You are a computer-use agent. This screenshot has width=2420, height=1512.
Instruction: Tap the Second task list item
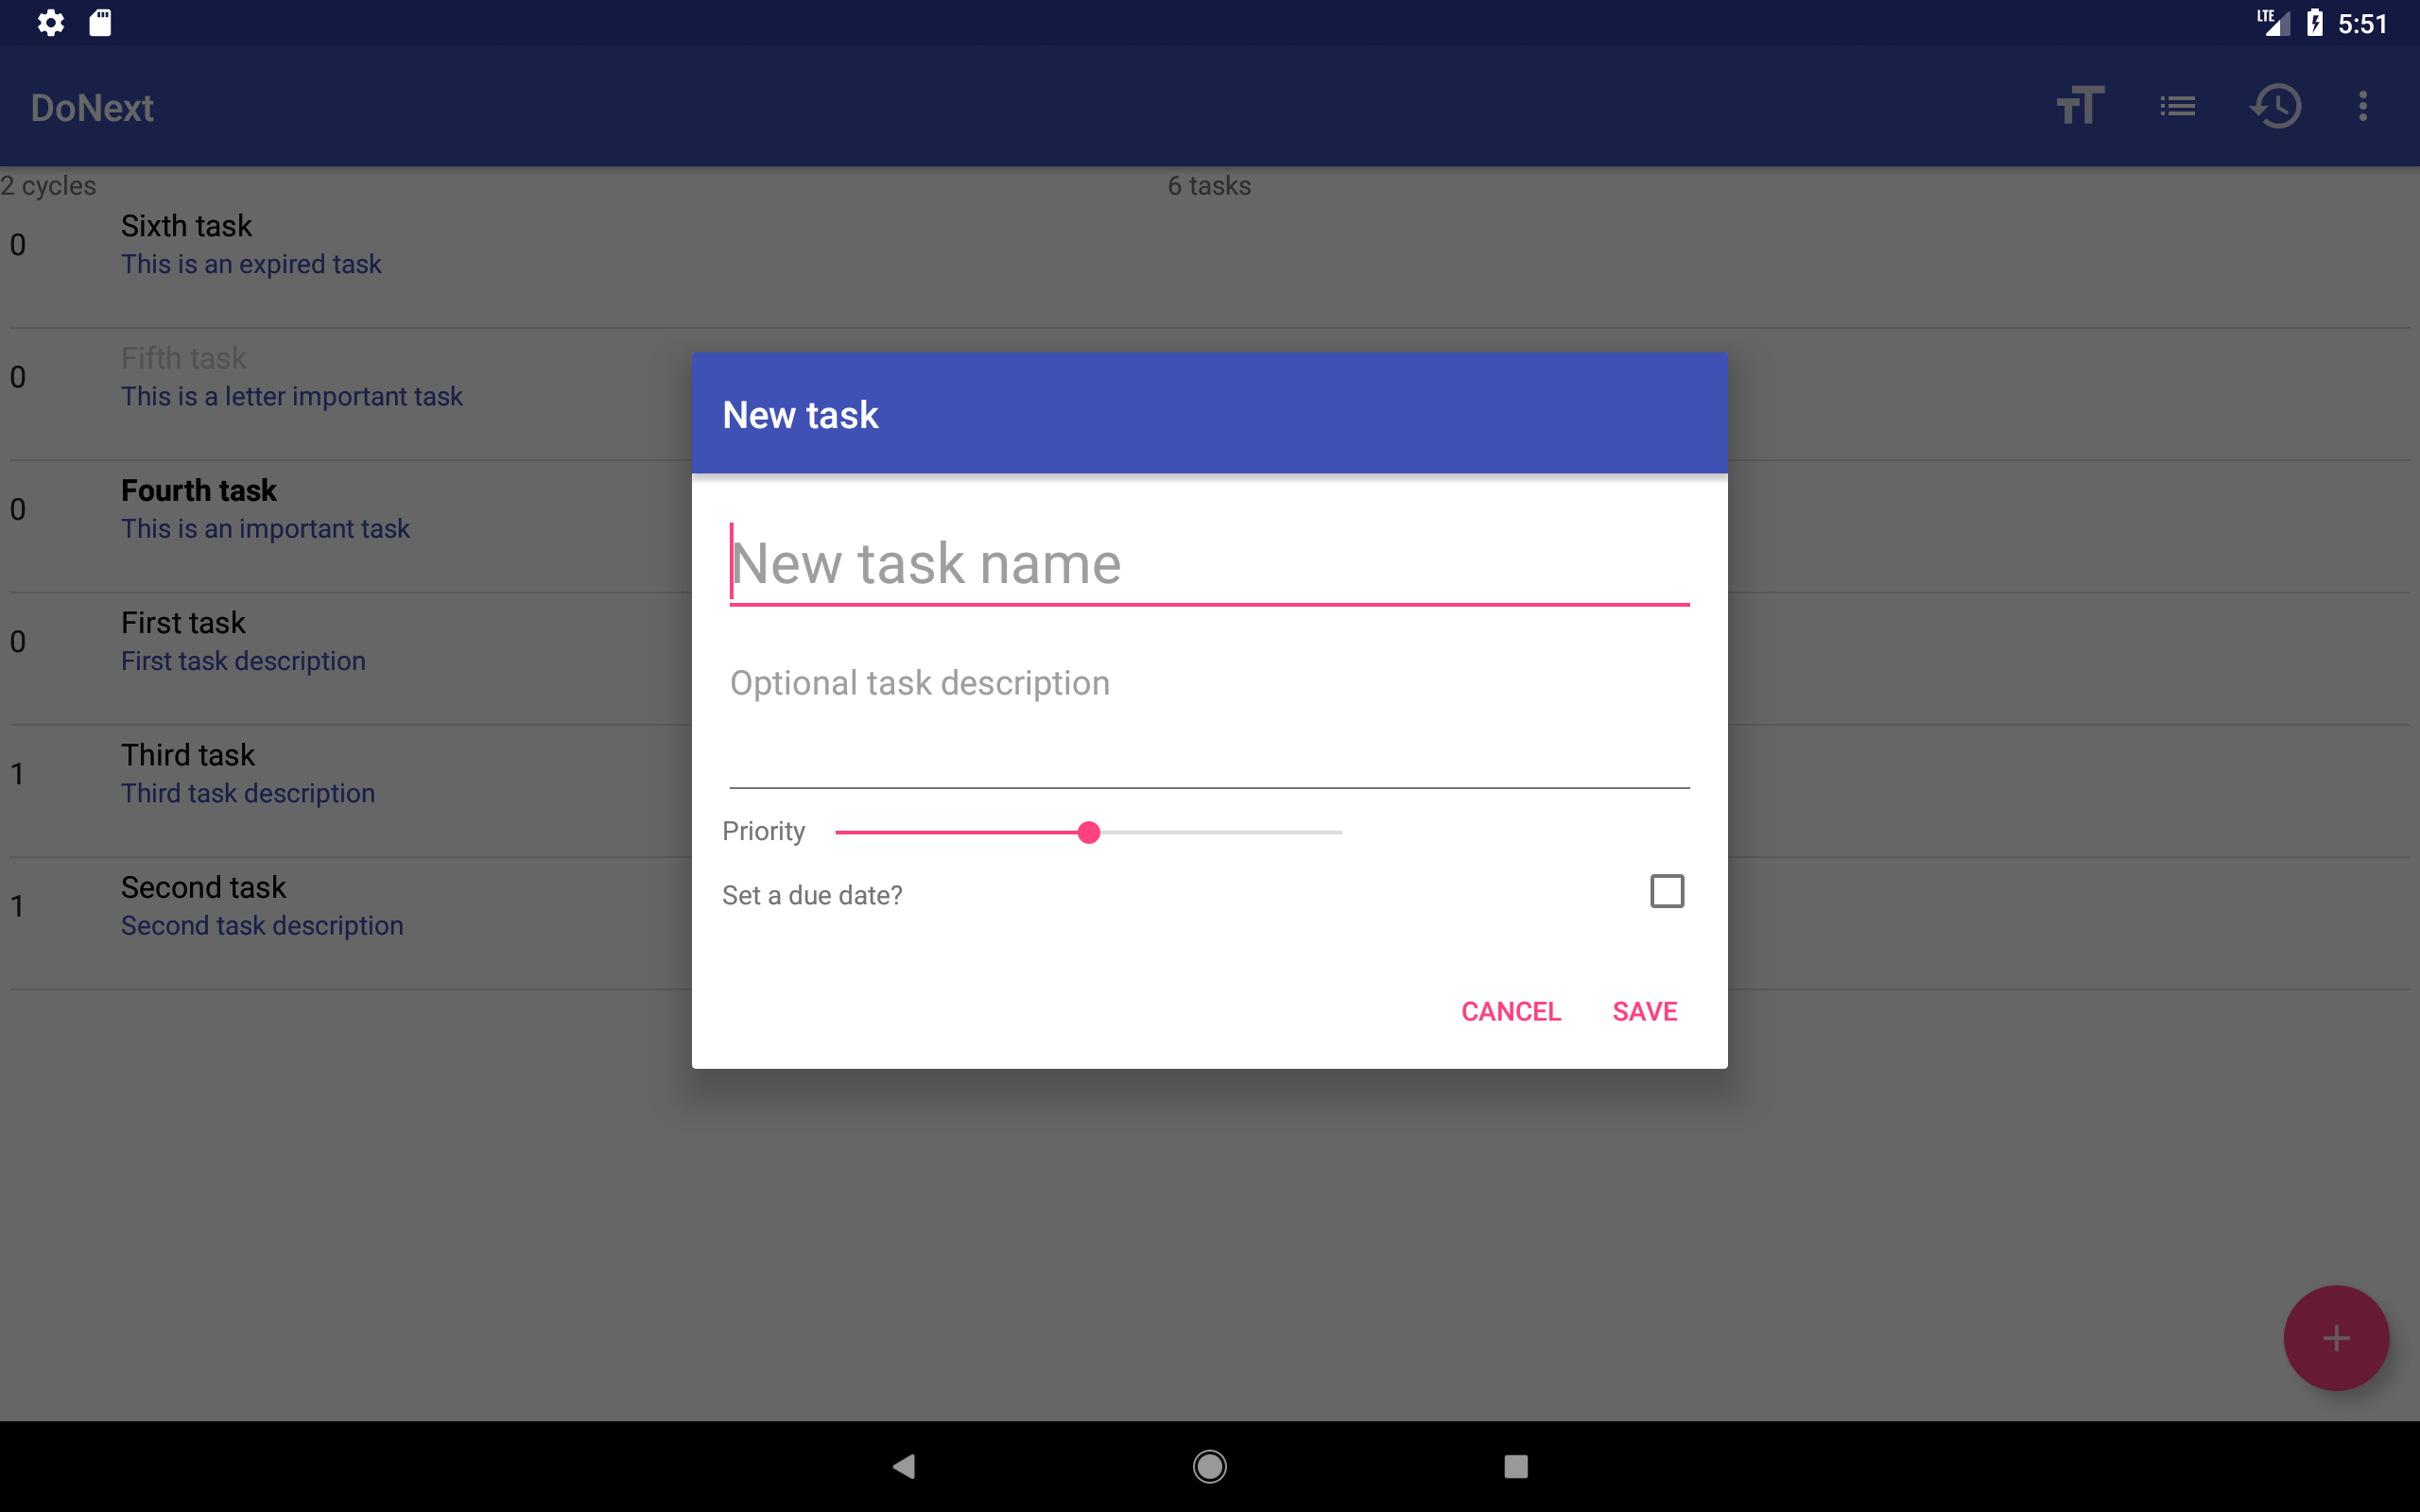pyautogui.click(x=262, y=906)
